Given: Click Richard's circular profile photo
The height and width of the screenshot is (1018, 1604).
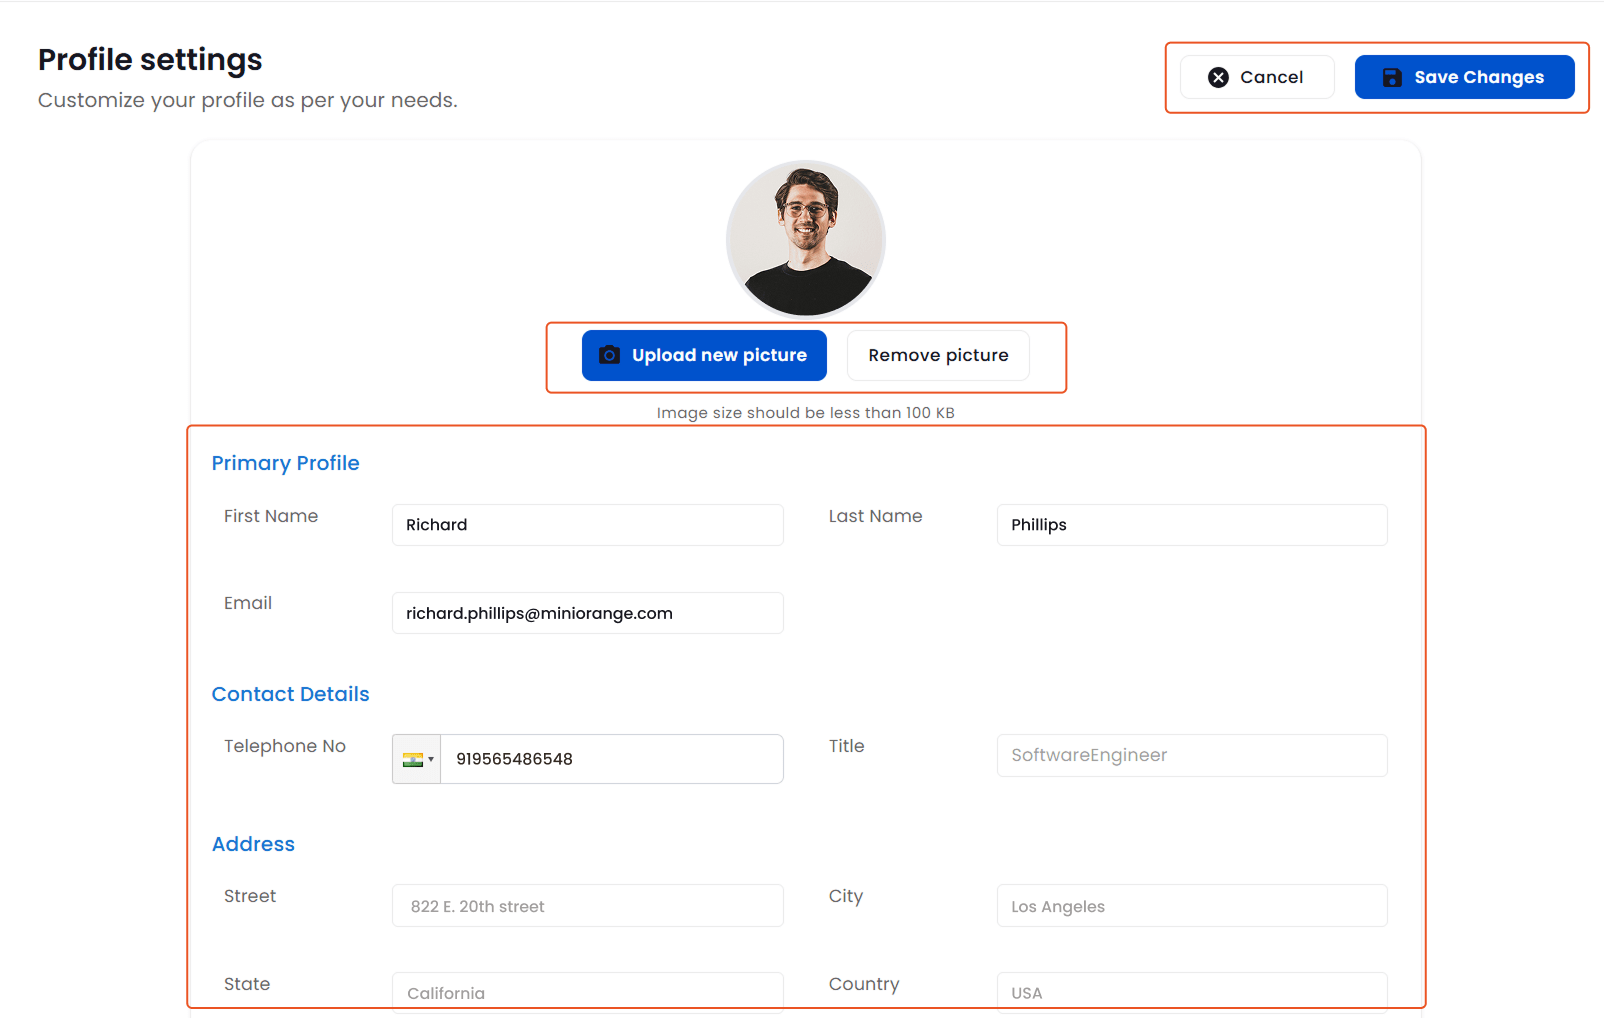Looking at the screenshot, I should pyautogui.click(x=805, y=239).
